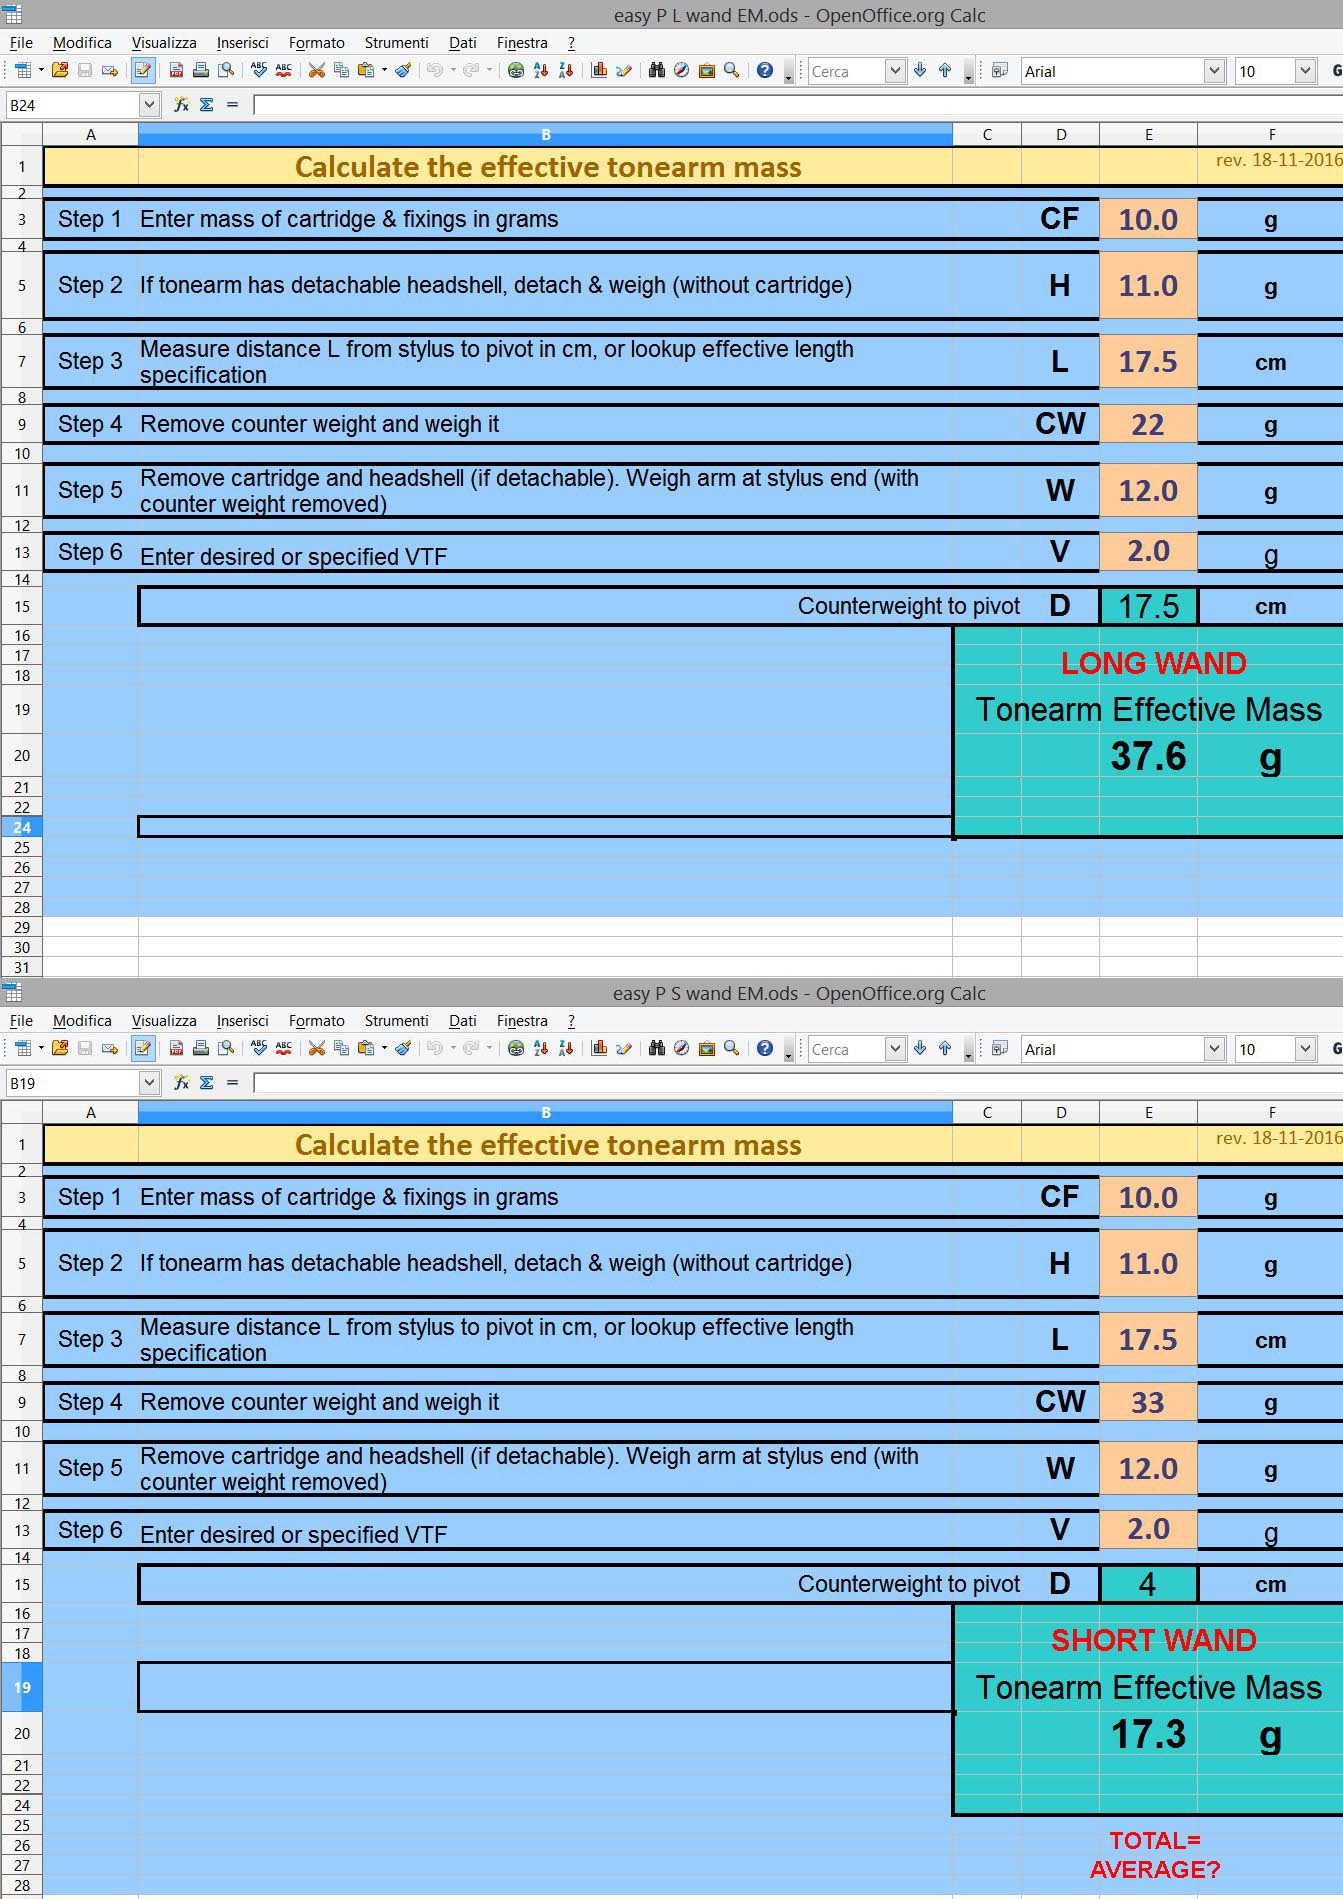Select row 24 header in L wand window
1343x1899 pixels.
[22, 827]
